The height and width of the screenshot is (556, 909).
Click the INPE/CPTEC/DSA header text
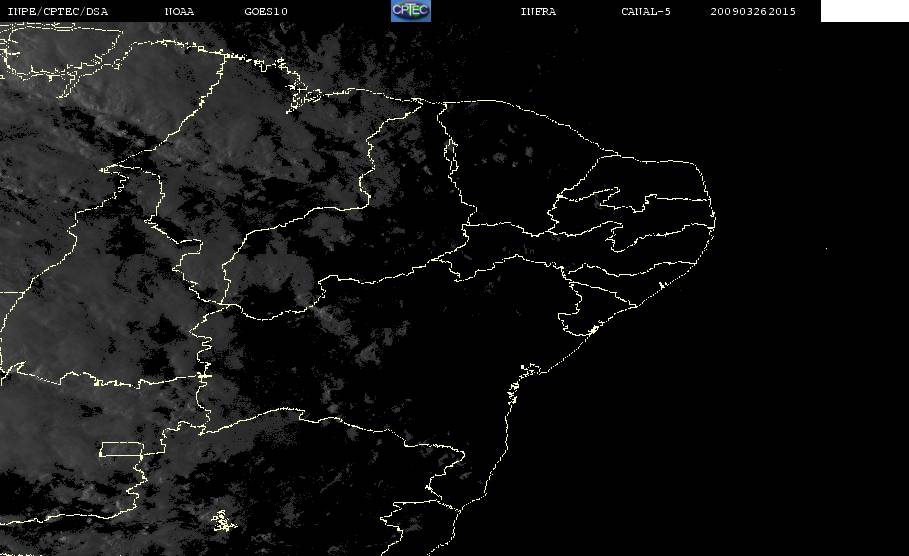coord(58,11)
